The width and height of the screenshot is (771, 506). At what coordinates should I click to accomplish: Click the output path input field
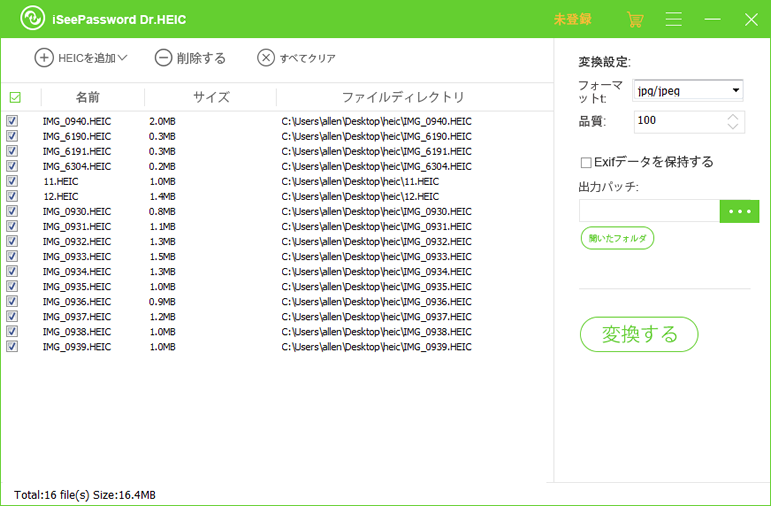point(649,211)
